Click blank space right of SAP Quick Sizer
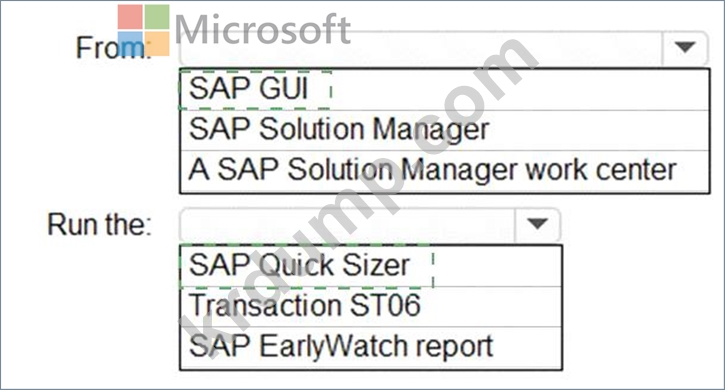The width and height of the screenshot is (725, 390). [x=498, y=266]
